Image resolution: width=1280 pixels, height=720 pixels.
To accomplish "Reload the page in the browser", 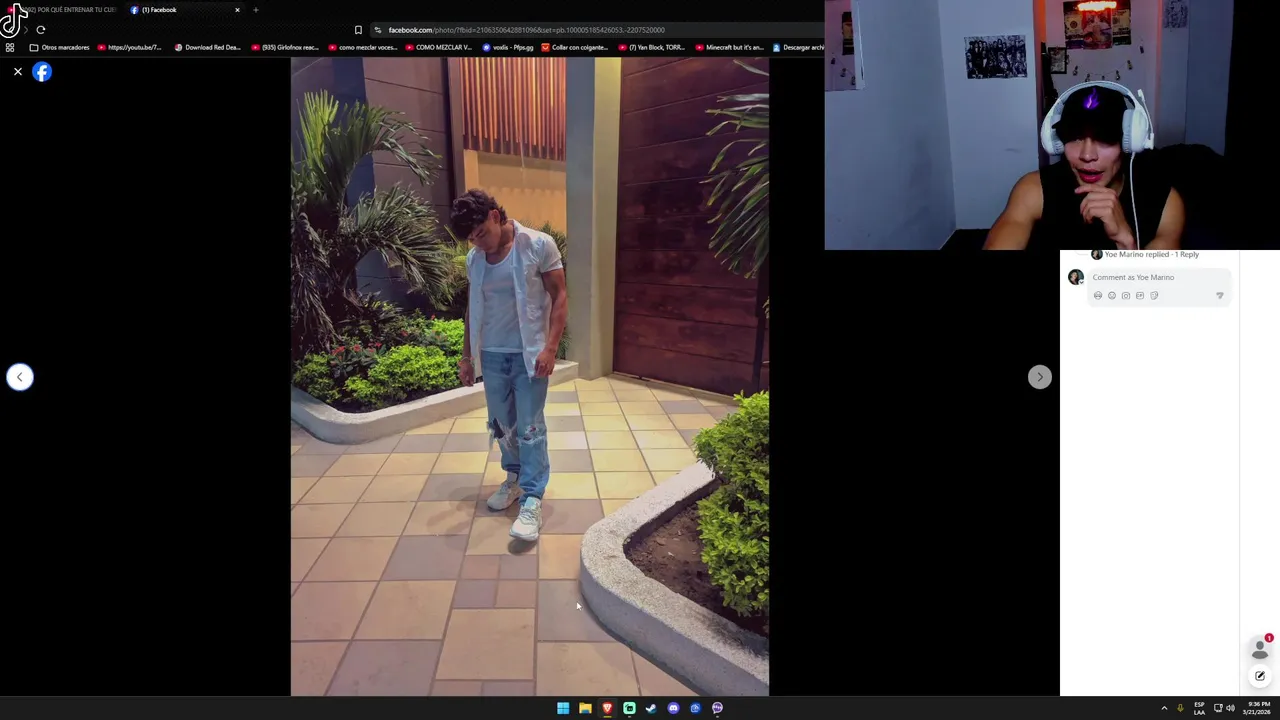I will click(x=41, y=30).
